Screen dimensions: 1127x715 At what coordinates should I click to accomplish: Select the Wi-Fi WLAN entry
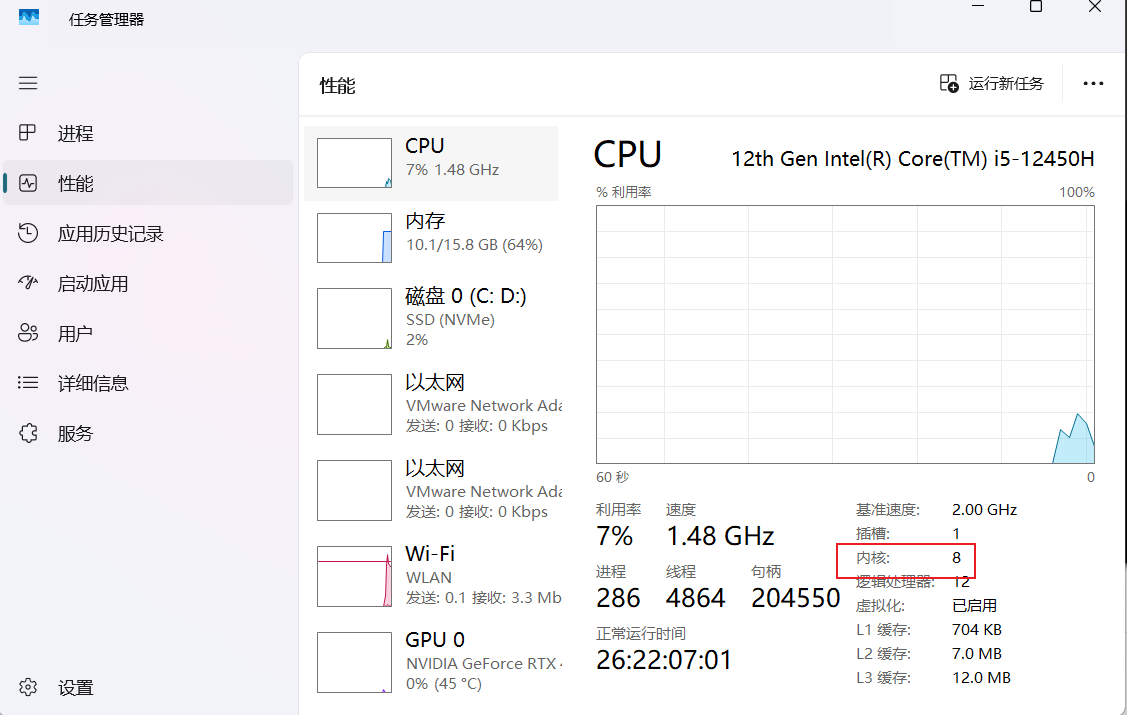431,576
